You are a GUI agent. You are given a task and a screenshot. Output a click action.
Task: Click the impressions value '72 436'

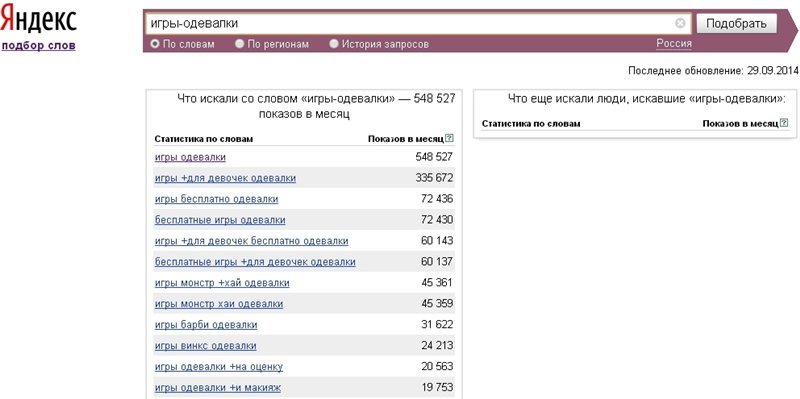(x=437, y=199)
